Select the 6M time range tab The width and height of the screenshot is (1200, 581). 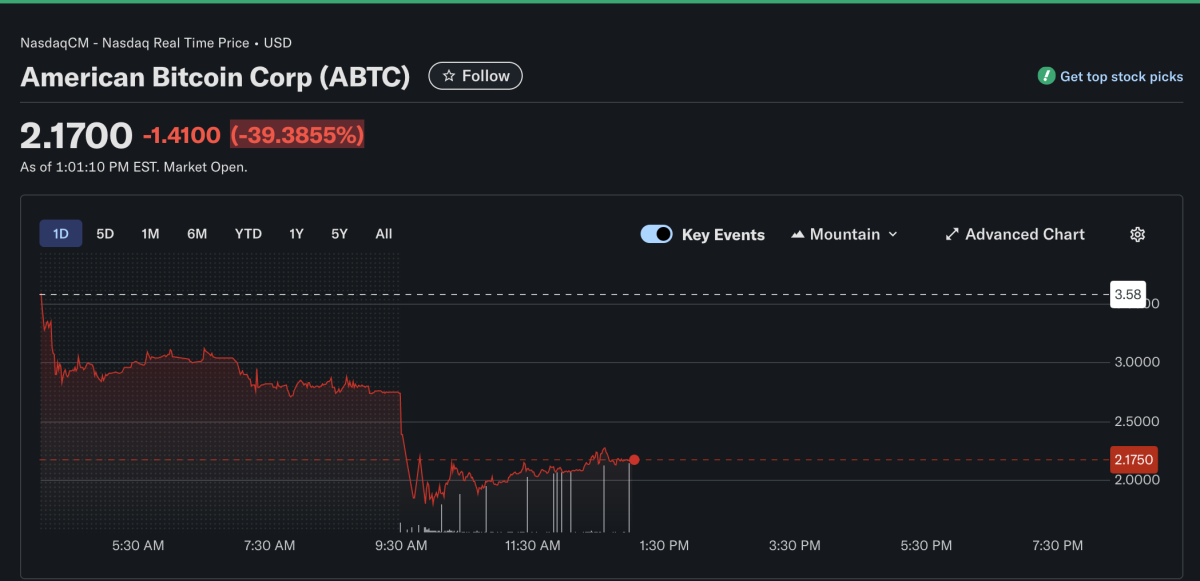pos(196,233)
